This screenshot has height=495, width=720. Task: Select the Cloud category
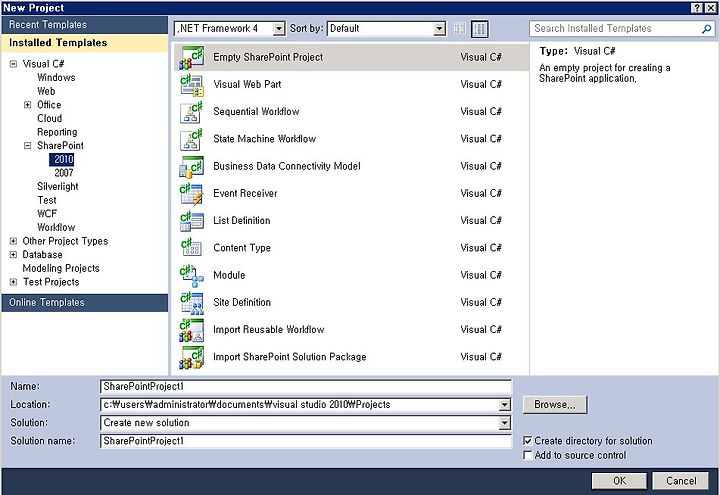(49, 118)
